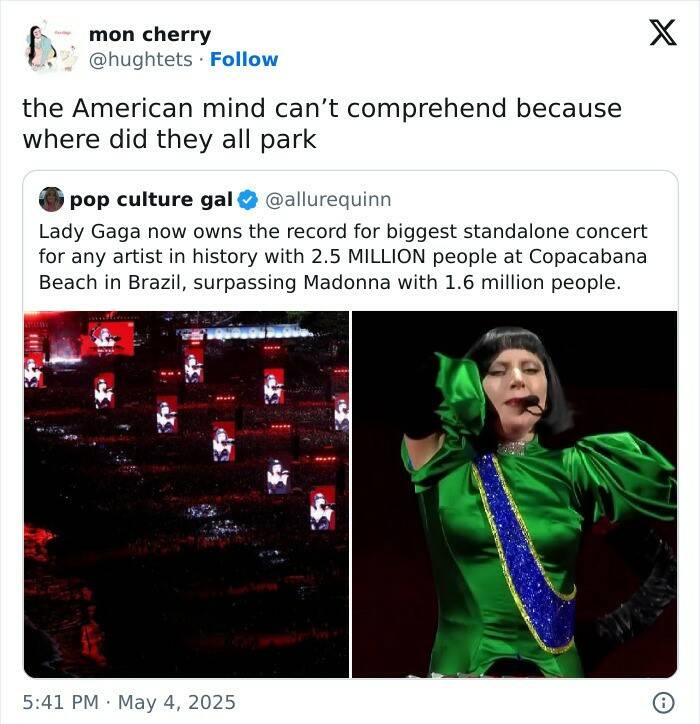Click pop culture gal's small avatar
This screenshot has width=700, height=724.
click(x=51, y=200)
